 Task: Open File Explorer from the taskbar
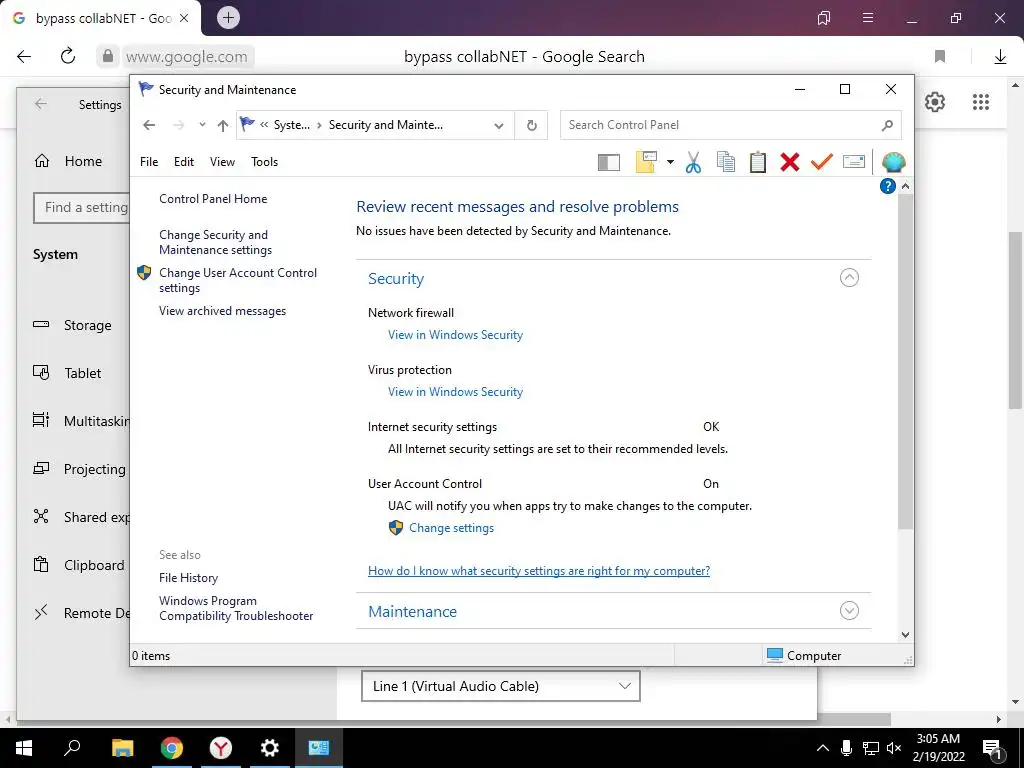tap(122, 748)
